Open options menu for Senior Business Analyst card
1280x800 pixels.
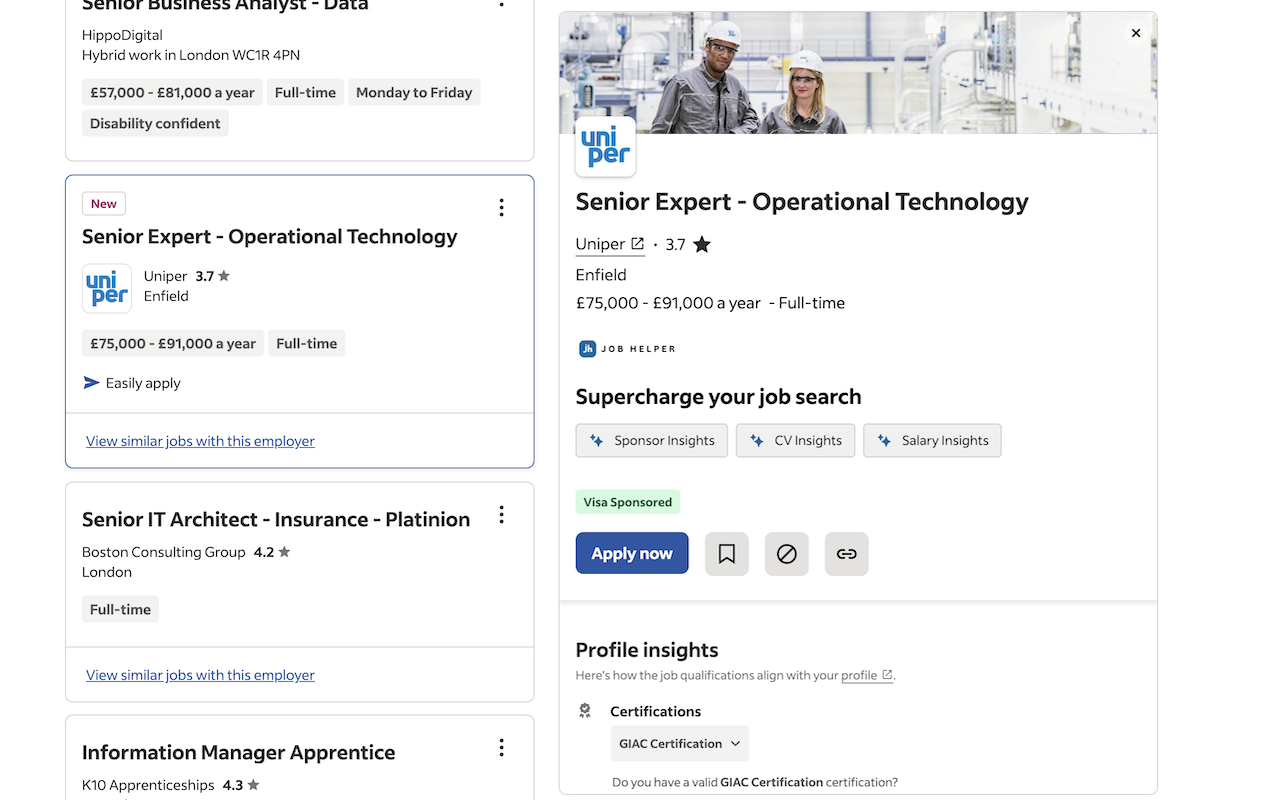click(501, 5)
